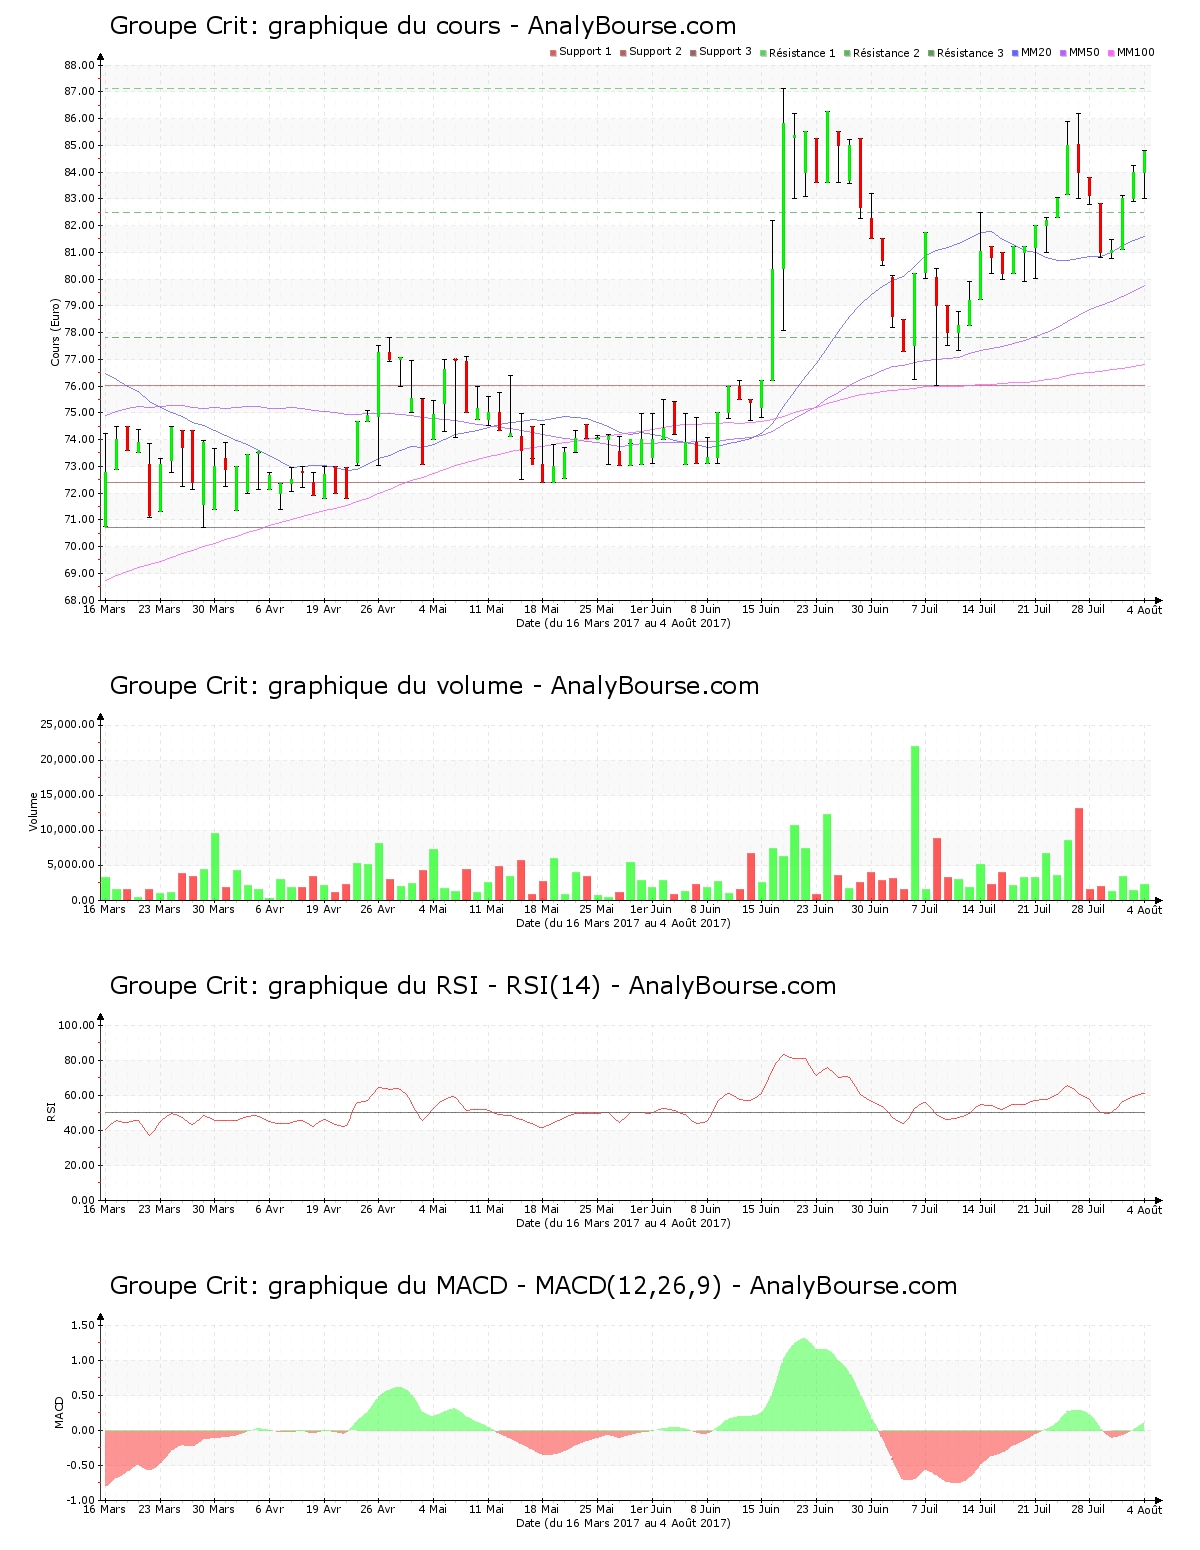
Task: Click the '100.00' RSI axis value
Action: (x=77, y=1025)
